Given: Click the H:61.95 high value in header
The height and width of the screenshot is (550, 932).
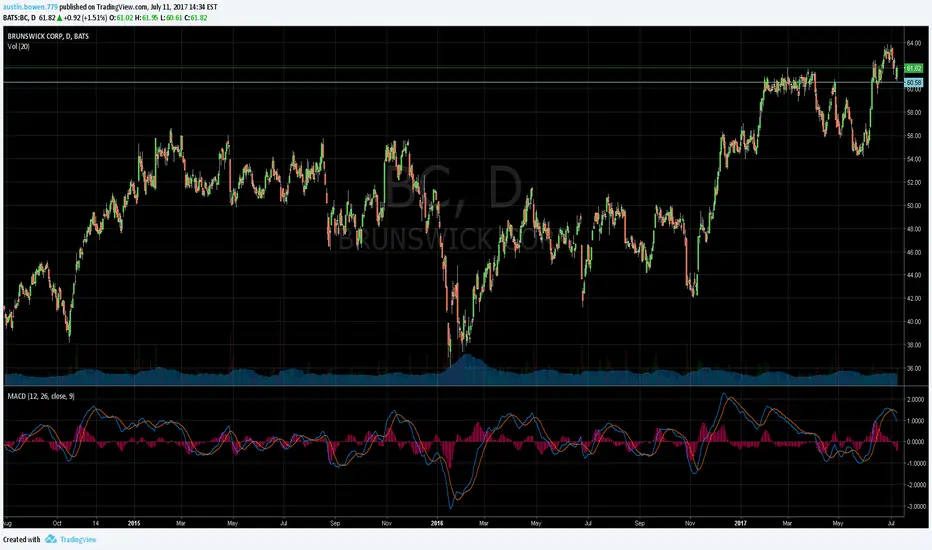Looking at the screenshot, I should coord(147,18).
